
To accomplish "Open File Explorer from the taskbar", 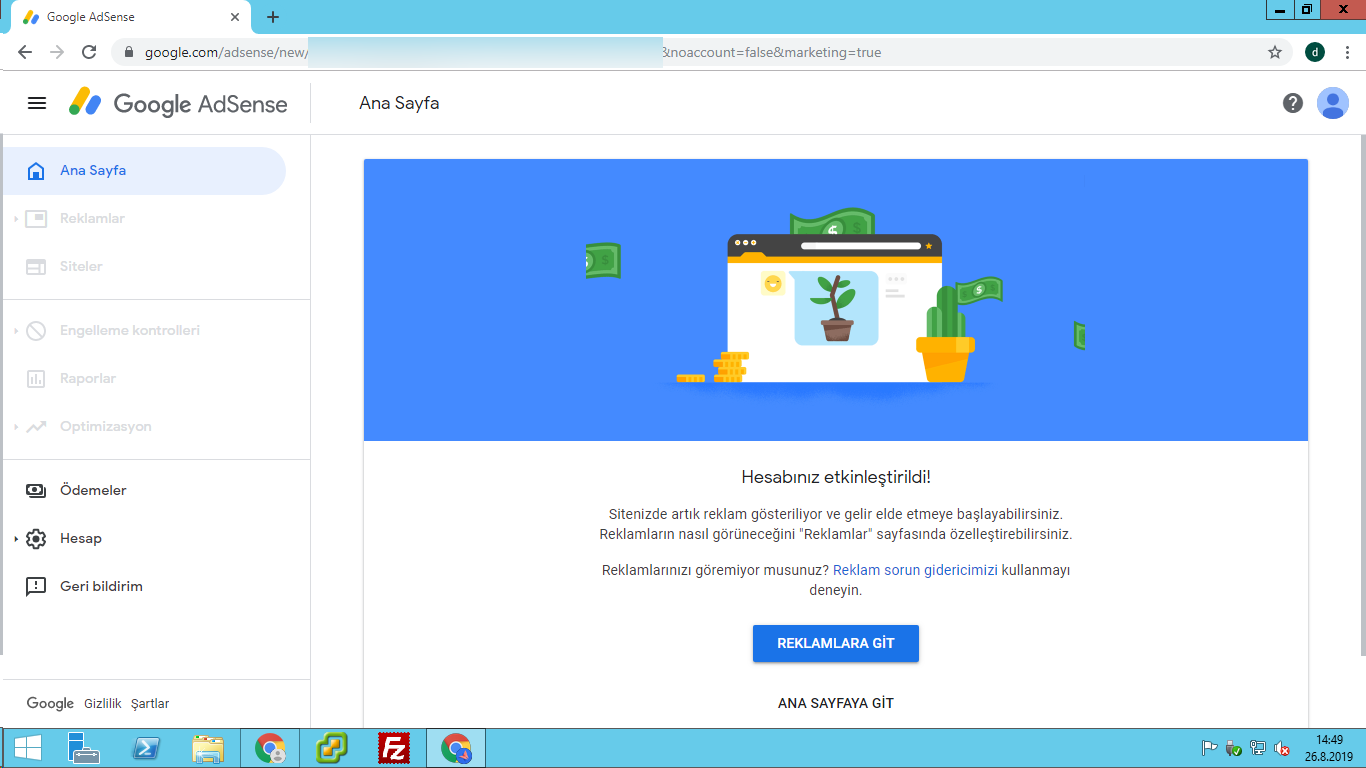I will click(x=208, y=748).
